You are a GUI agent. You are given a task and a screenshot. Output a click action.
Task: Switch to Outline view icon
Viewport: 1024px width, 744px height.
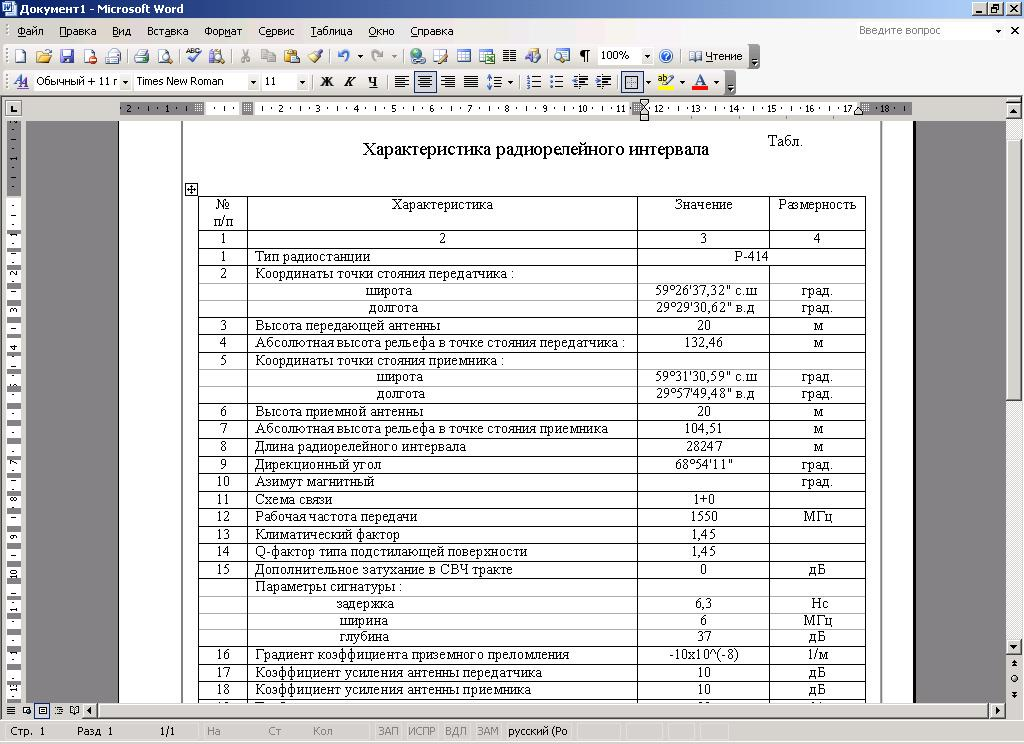[59, 710]
